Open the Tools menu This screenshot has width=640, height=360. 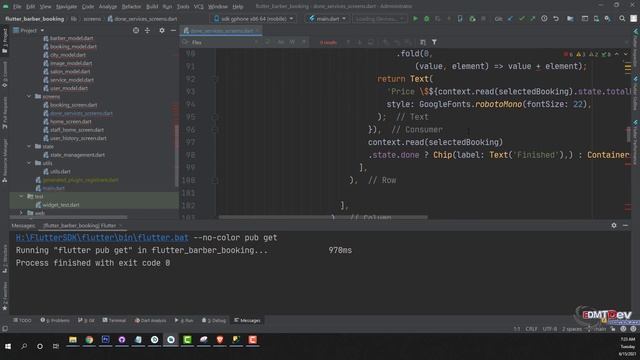[183, 7]
